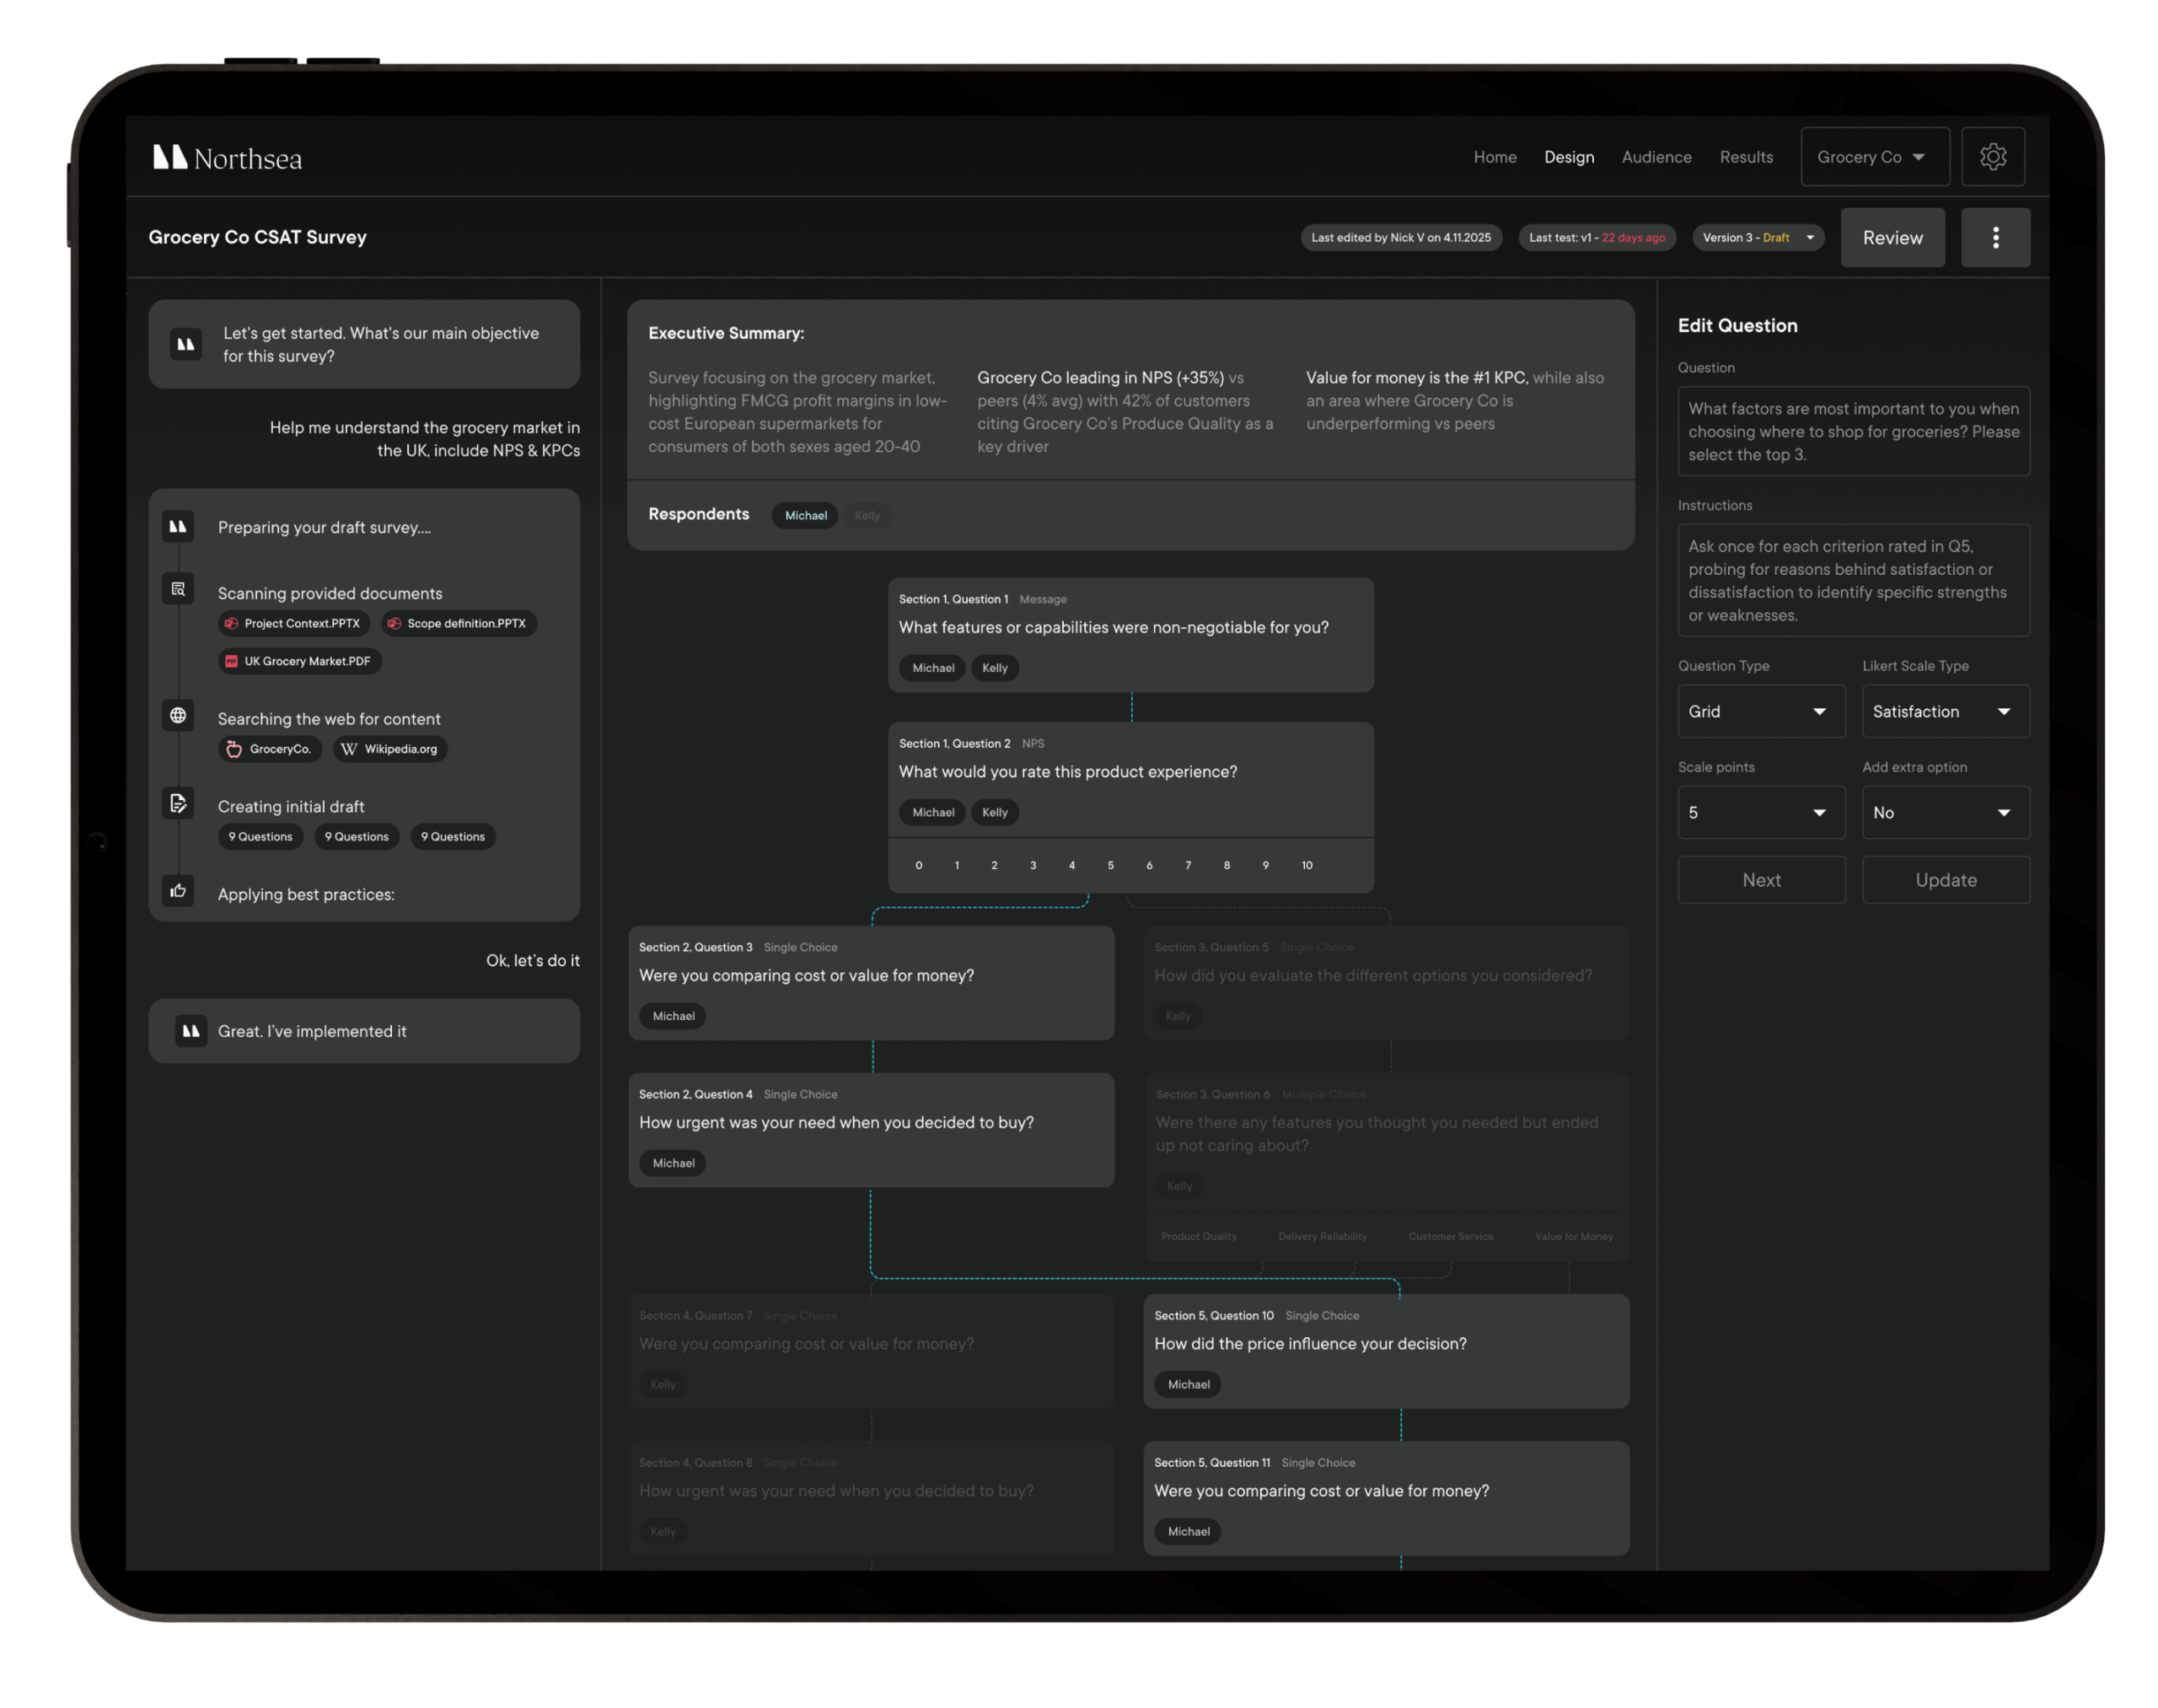Click the three-dot more options button

1995,238
